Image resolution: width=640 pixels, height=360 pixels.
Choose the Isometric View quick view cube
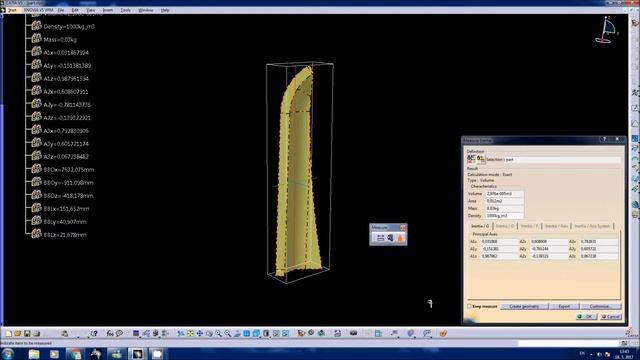coord(256,333)
